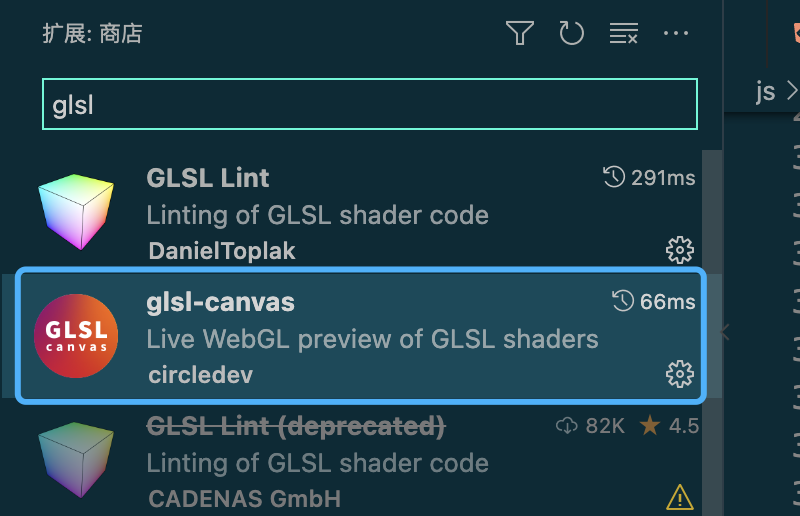Open glsl-canvas manage gear
This screenshot has height=516, width=800.
(680, 374)
